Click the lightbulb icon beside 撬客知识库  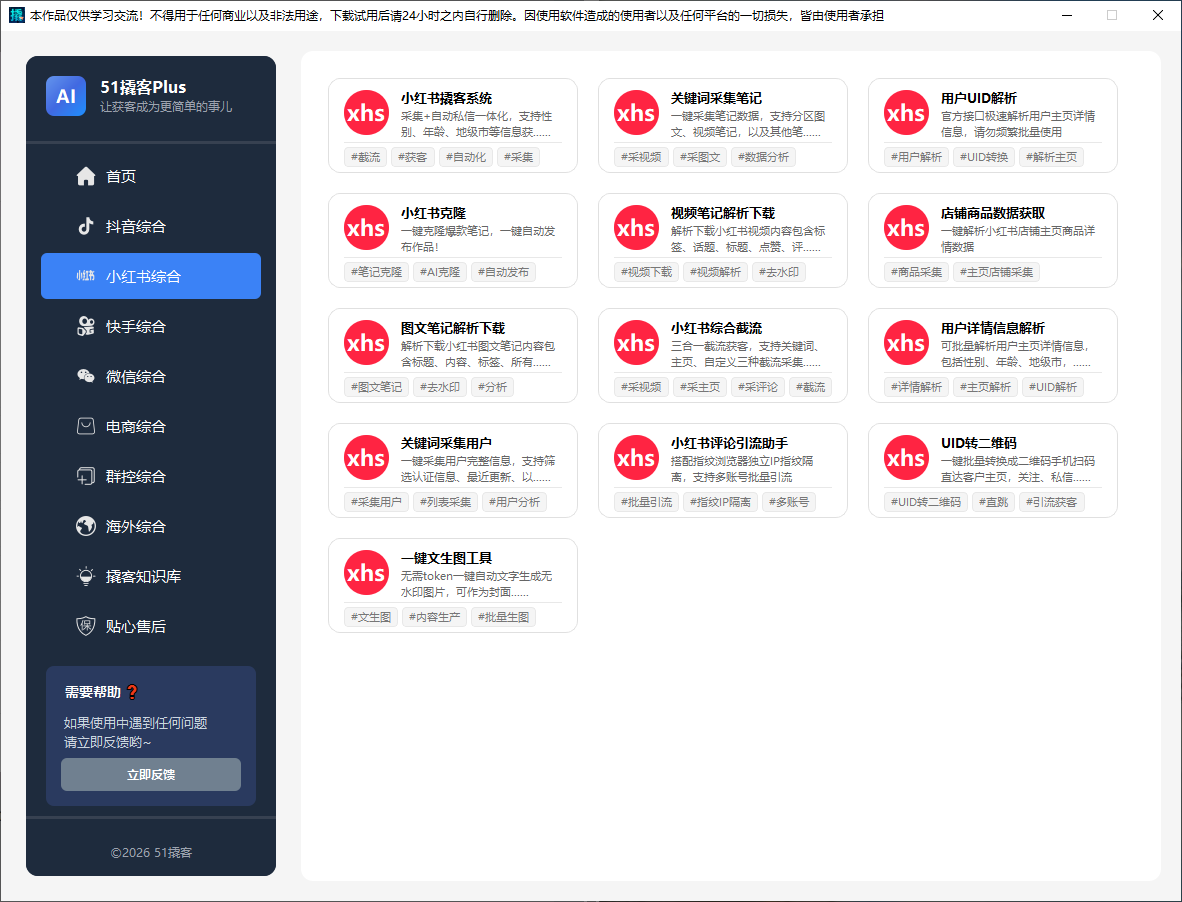coord(86,576)
